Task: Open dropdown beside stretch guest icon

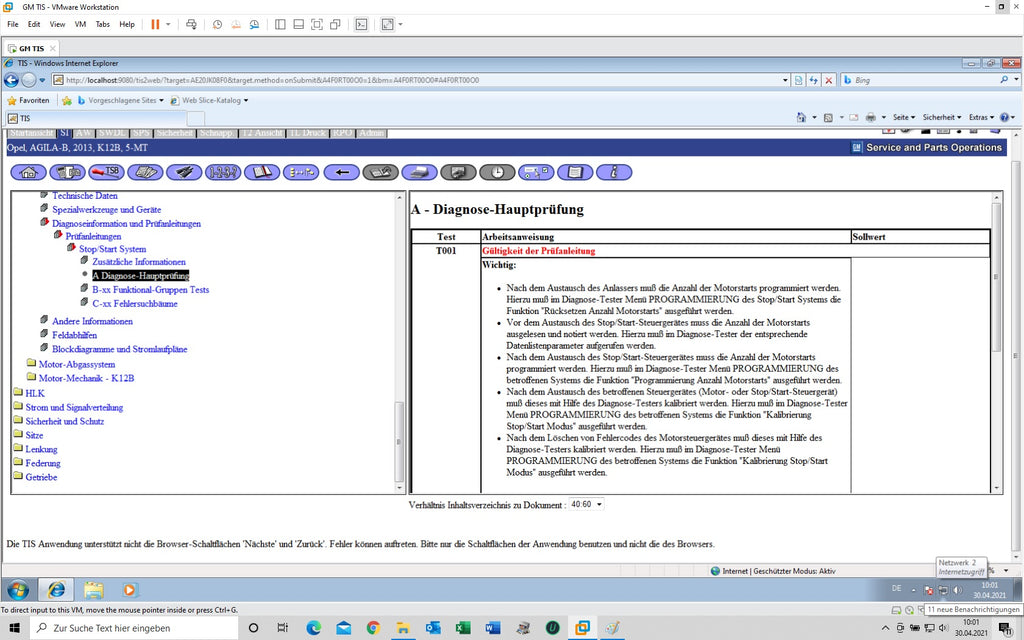Action: point(400,24)
